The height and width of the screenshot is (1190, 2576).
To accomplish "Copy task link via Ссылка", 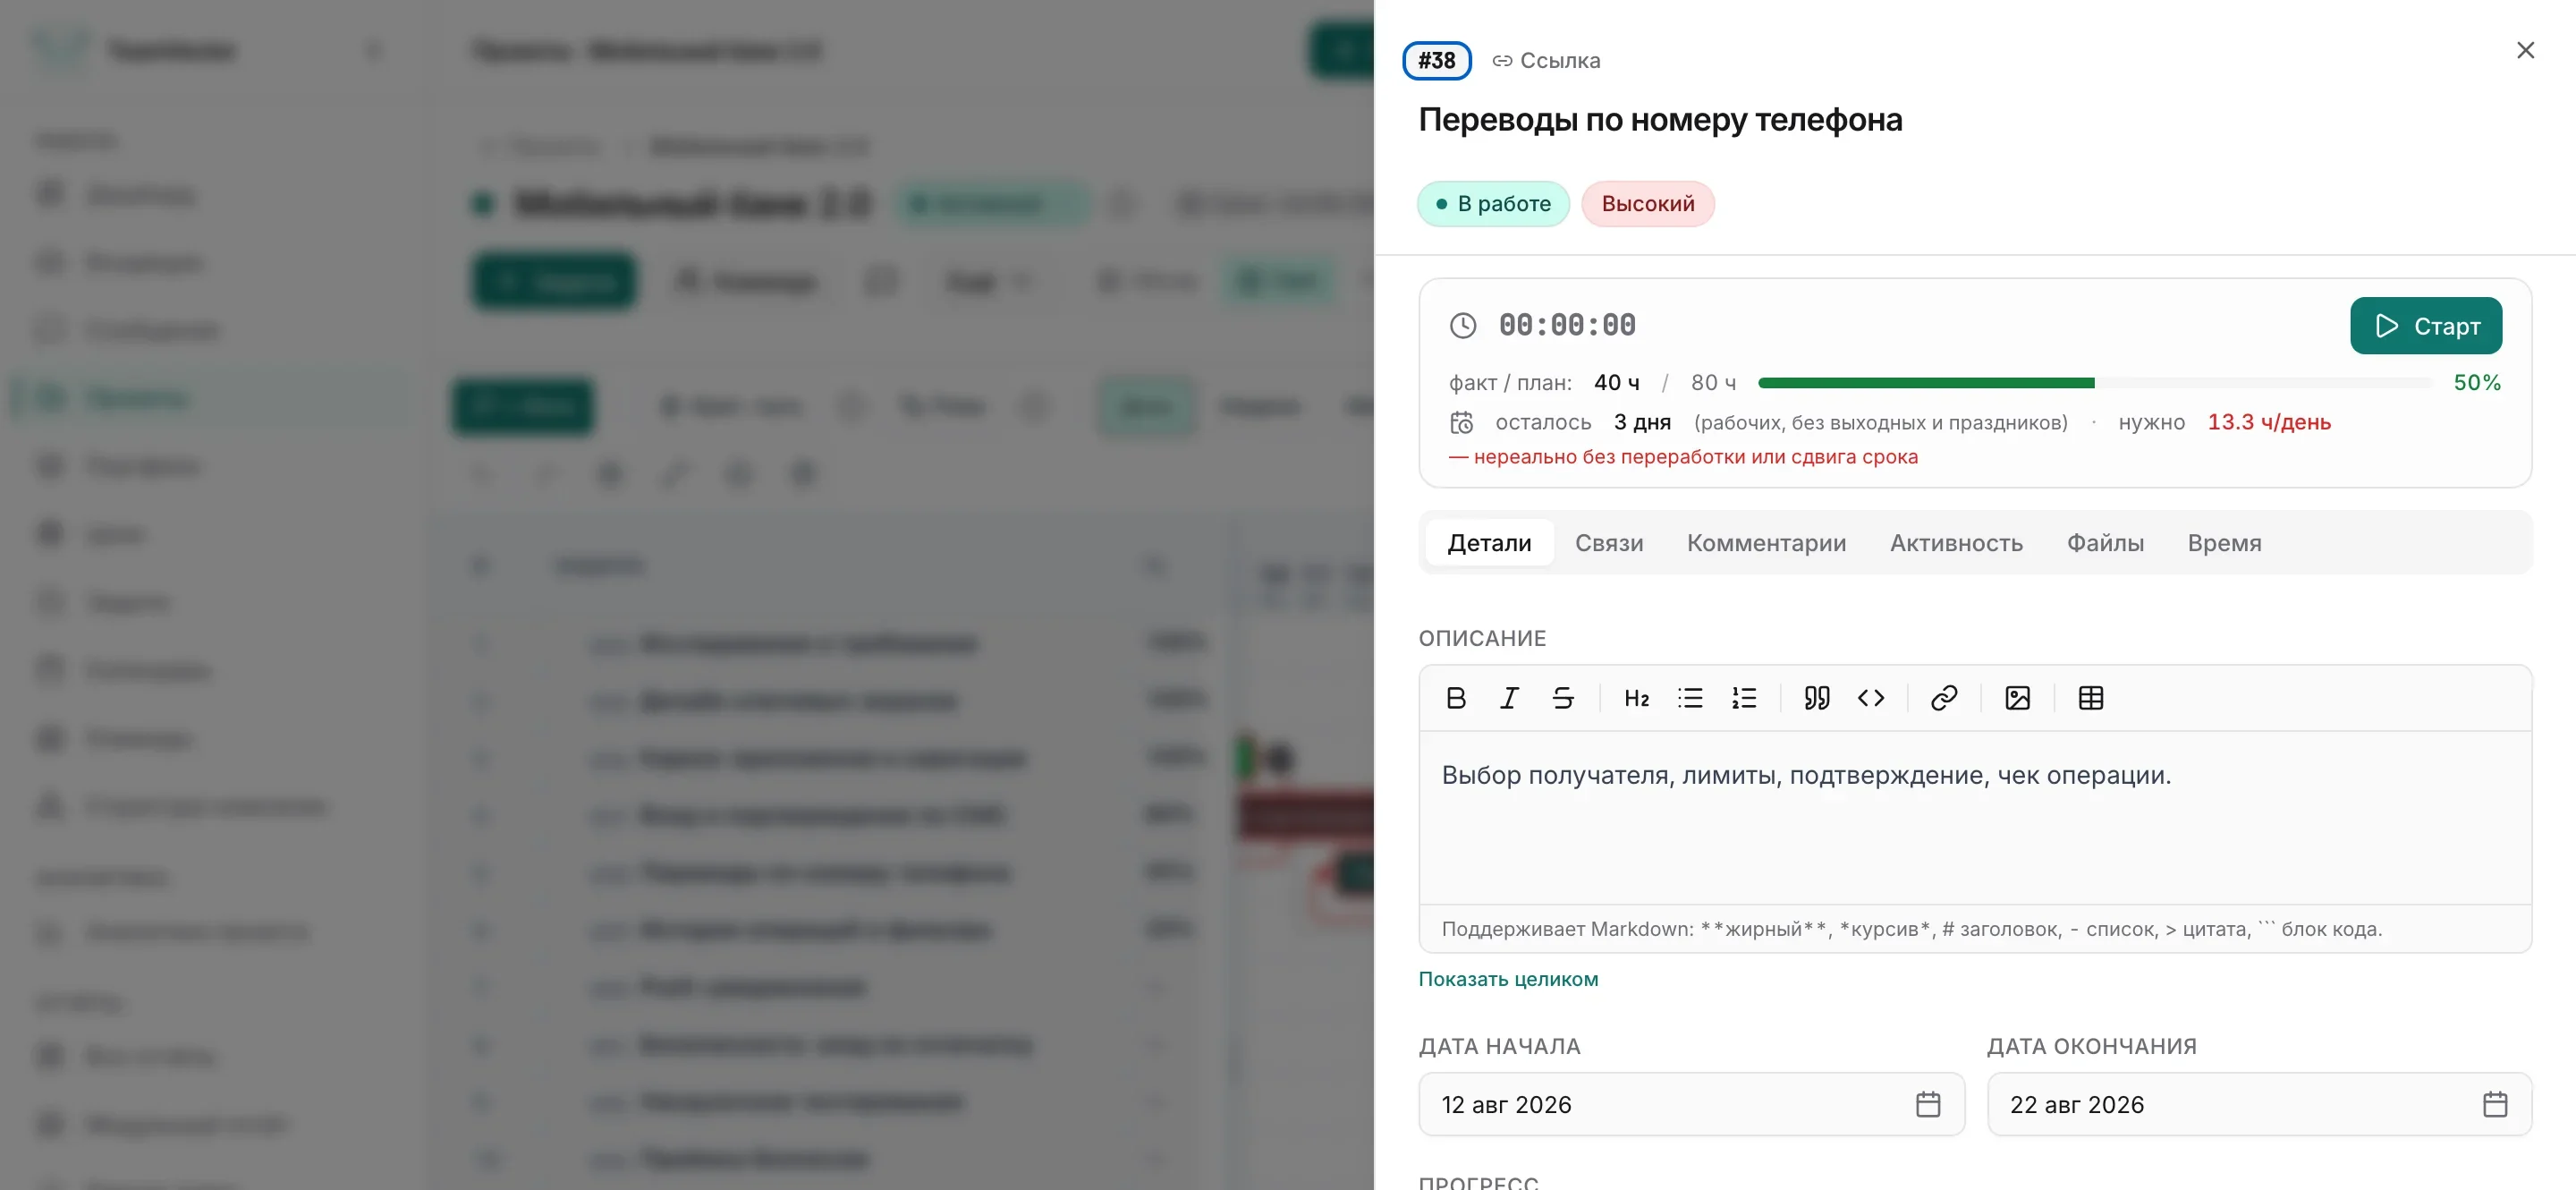I will [x=1546, y=61].
